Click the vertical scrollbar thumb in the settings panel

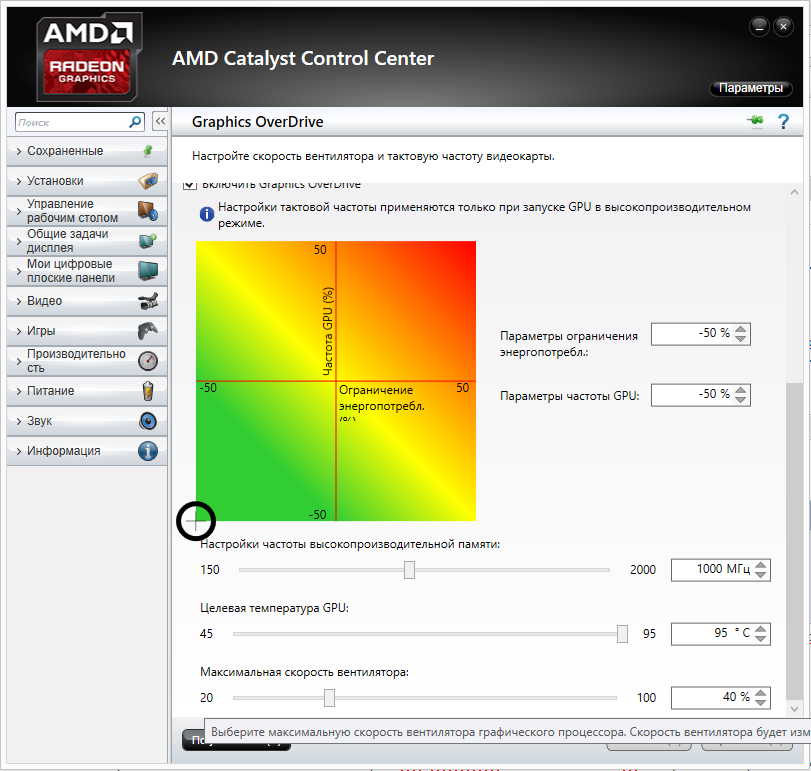tap(794, 542)
